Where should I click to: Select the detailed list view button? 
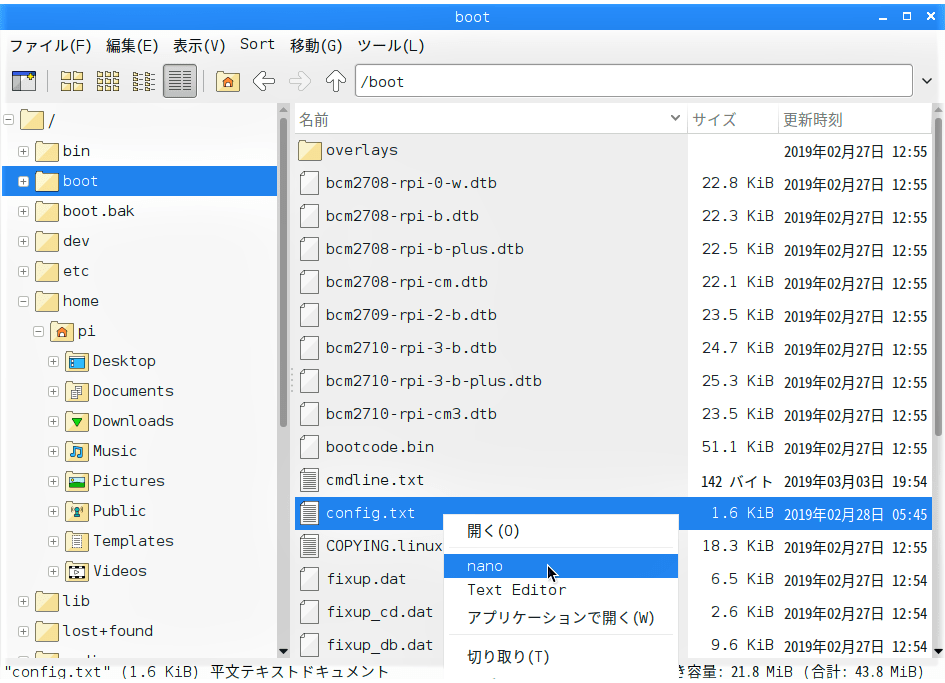pos(180,81)
